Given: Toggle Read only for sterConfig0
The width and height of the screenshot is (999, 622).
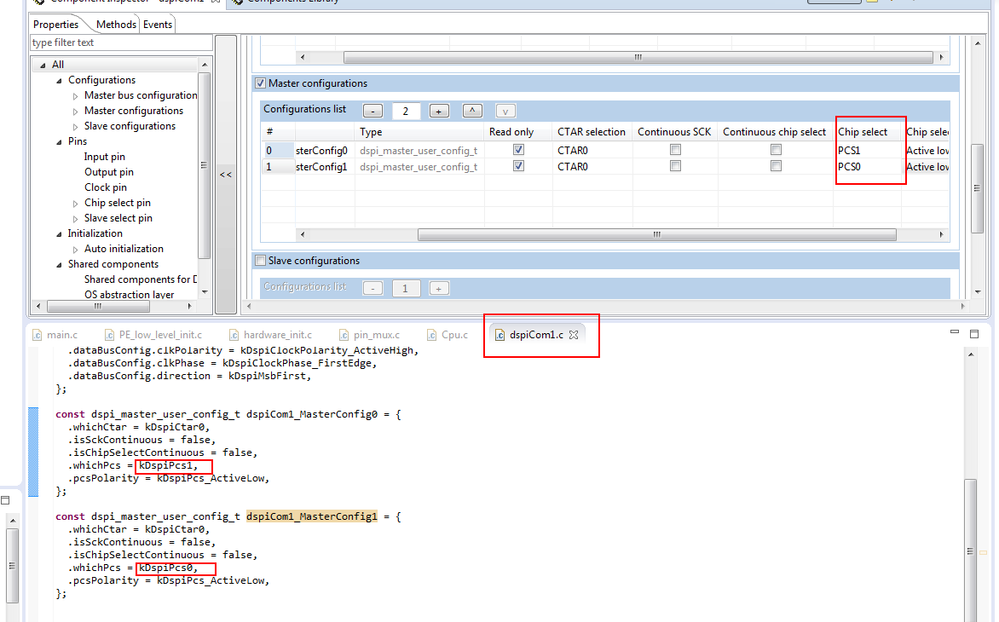Looking at the screenshot, I should click(519, 150).
